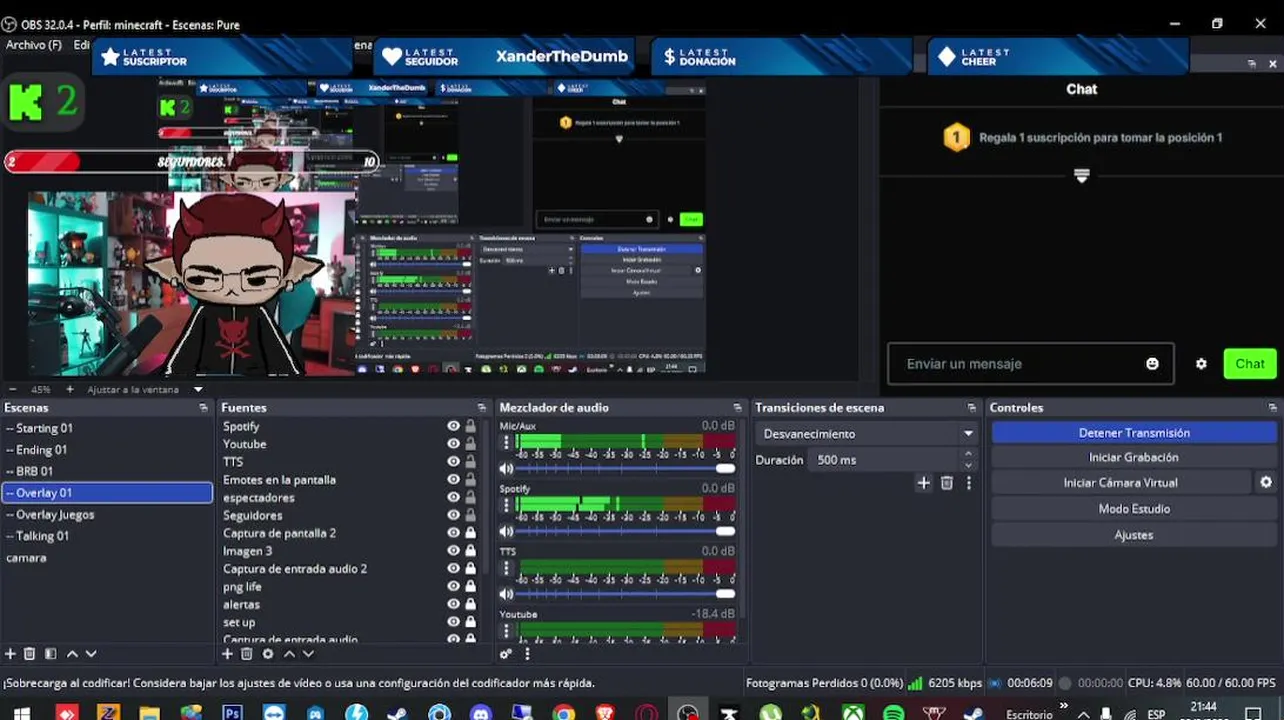Open Mic/Aux channel three-dot options
Screen dimensions: 1284x720
click(506, 442)
